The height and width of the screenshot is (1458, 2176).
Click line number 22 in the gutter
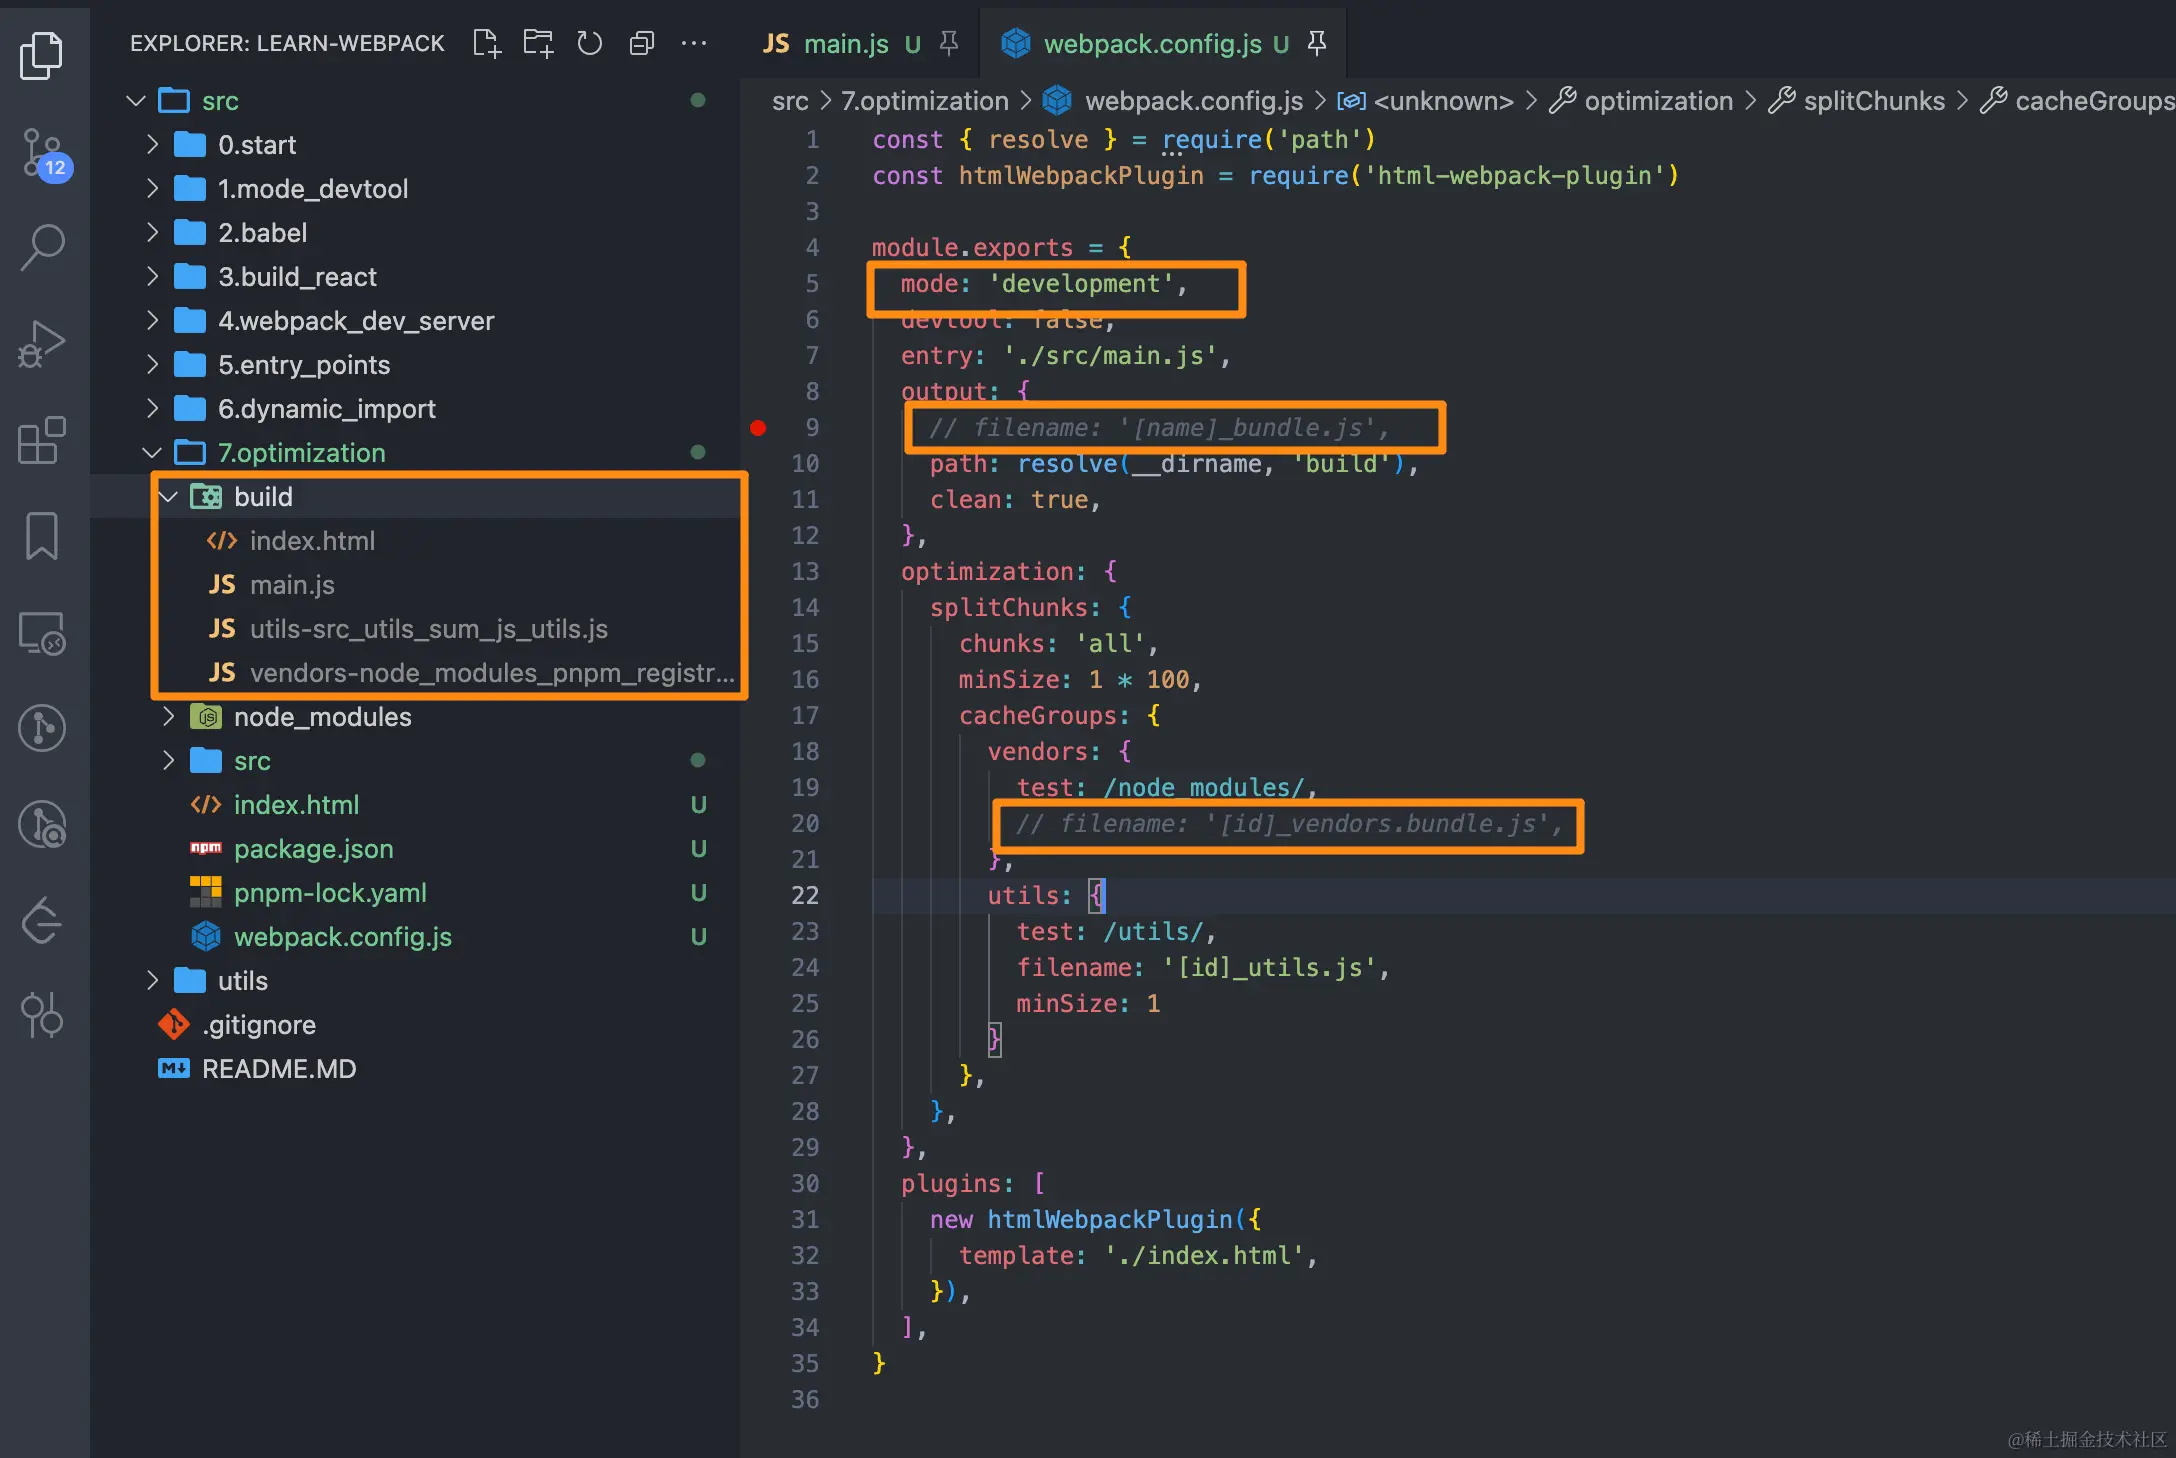point(805,896)
